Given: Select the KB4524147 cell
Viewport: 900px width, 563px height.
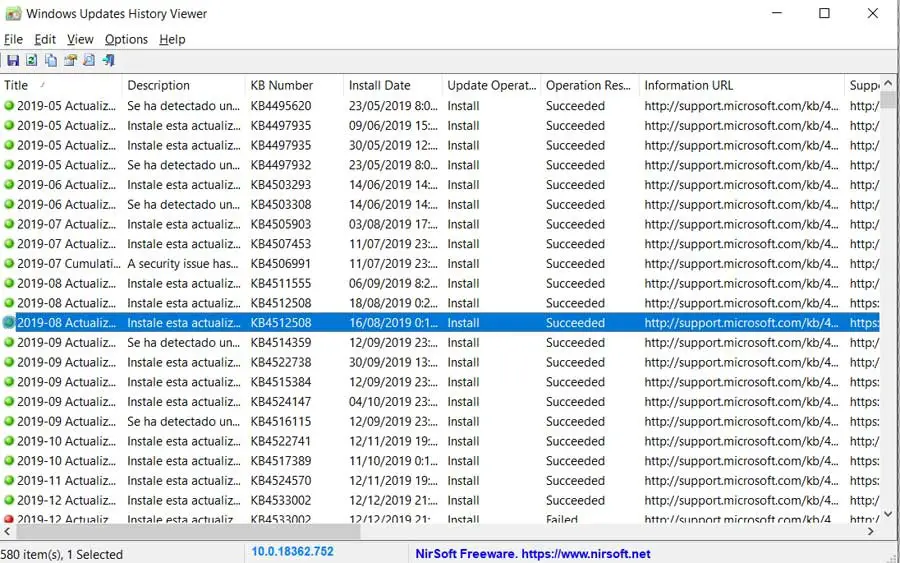Looking at the screenshot, I should tap(281, 402).
